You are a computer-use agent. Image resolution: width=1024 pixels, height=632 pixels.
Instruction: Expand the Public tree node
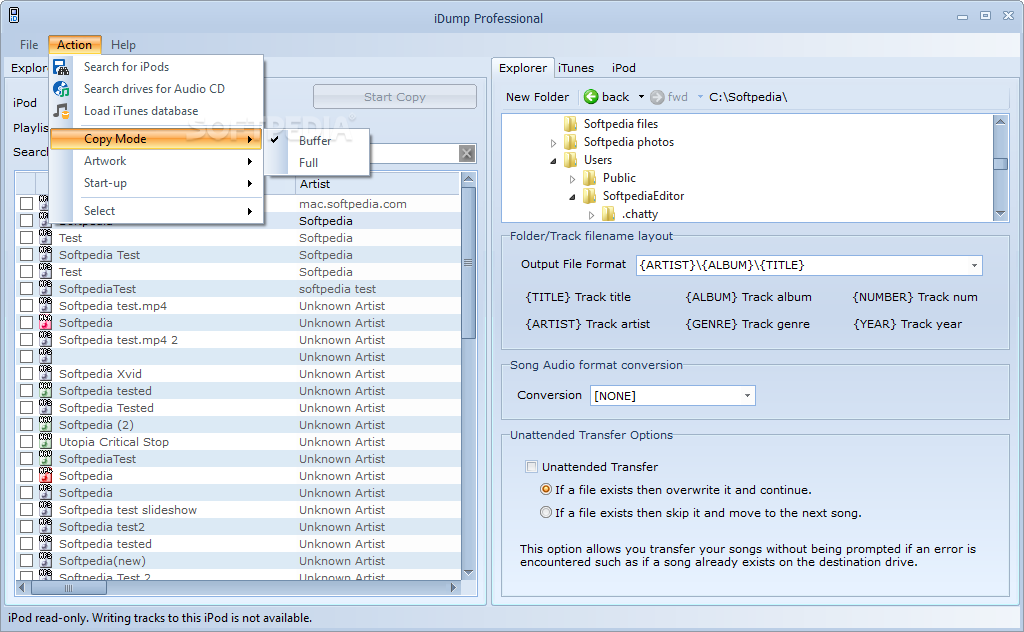pyautogui.click(x=572, y=178)
